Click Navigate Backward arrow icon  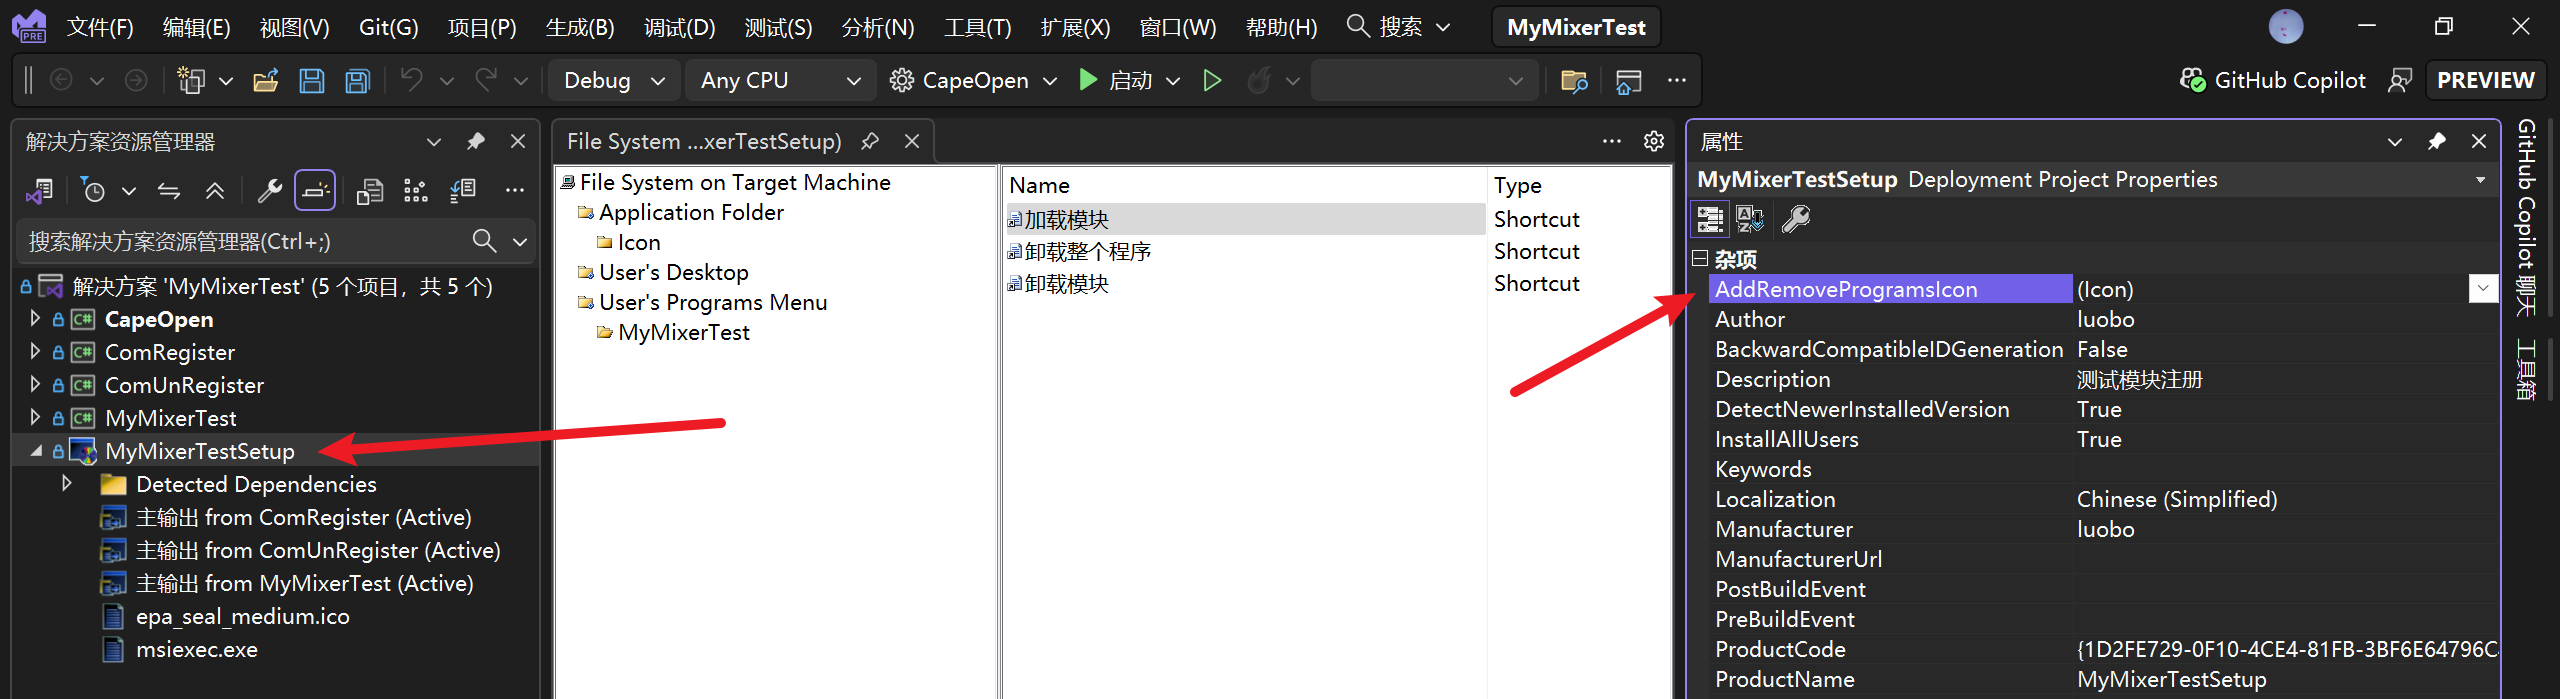tap(61, 81)
